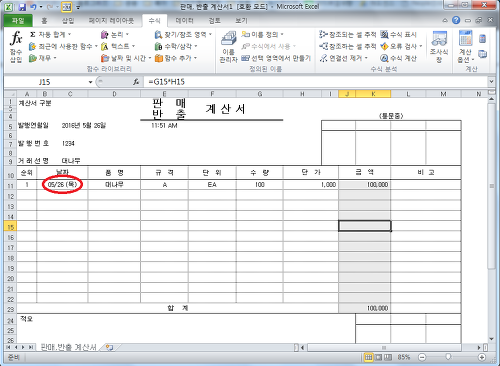This screenshot has width=500, height=366.
Task: Toggle Show Formulas (수식 표시)
Action: click(x=398, y=34)
